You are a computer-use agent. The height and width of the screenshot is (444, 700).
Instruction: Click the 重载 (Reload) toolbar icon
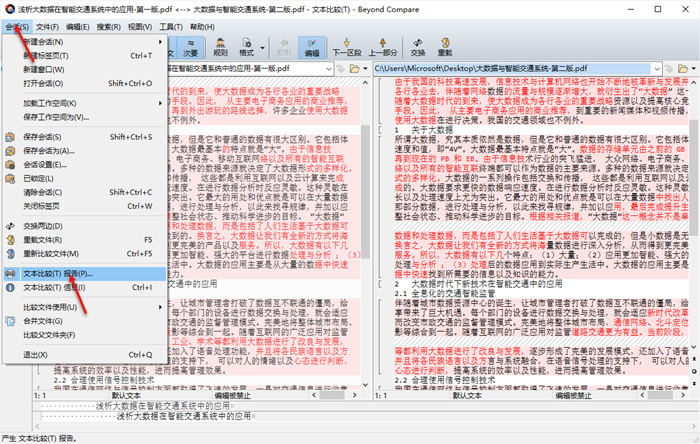coord(445,47)
